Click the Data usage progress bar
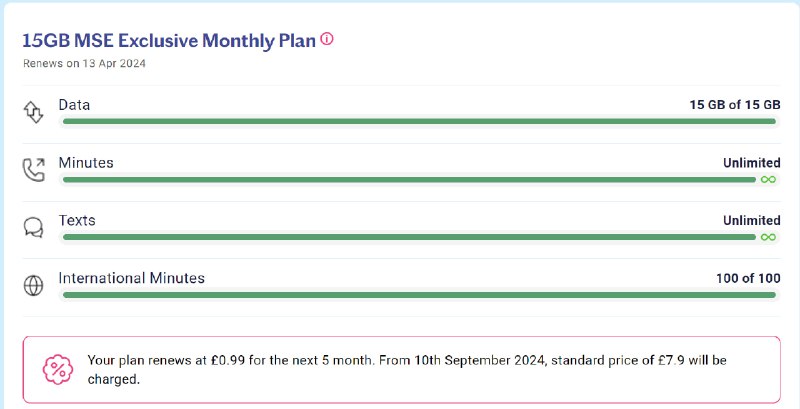This screenshot has height=409, width=800. click(x=418, y=122)
